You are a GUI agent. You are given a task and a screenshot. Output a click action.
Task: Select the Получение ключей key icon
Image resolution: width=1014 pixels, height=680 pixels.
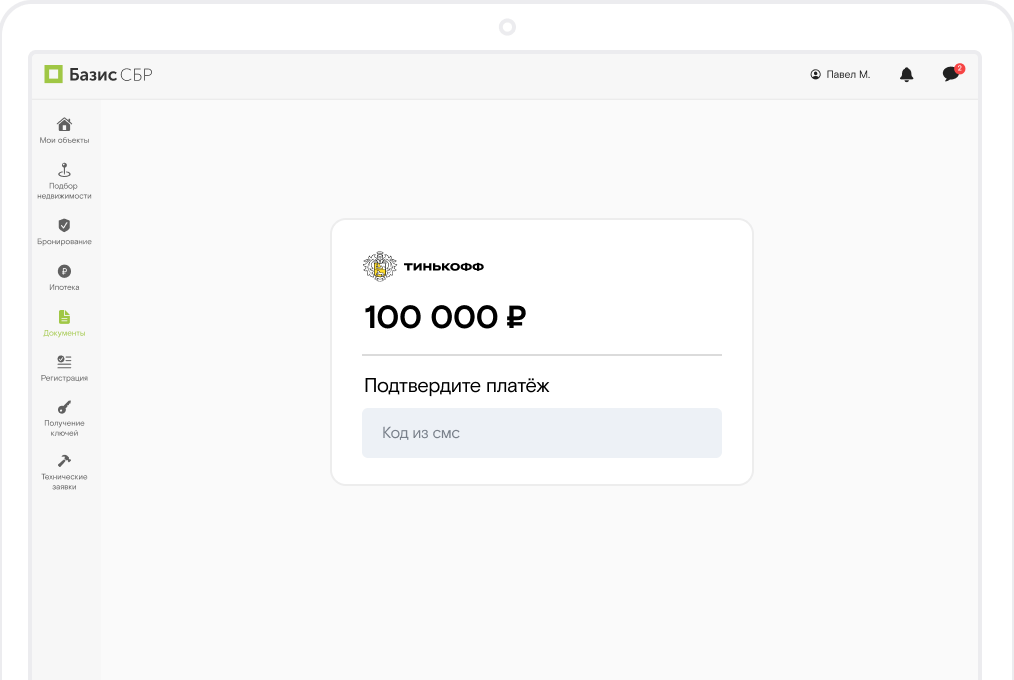coord(64,407)
